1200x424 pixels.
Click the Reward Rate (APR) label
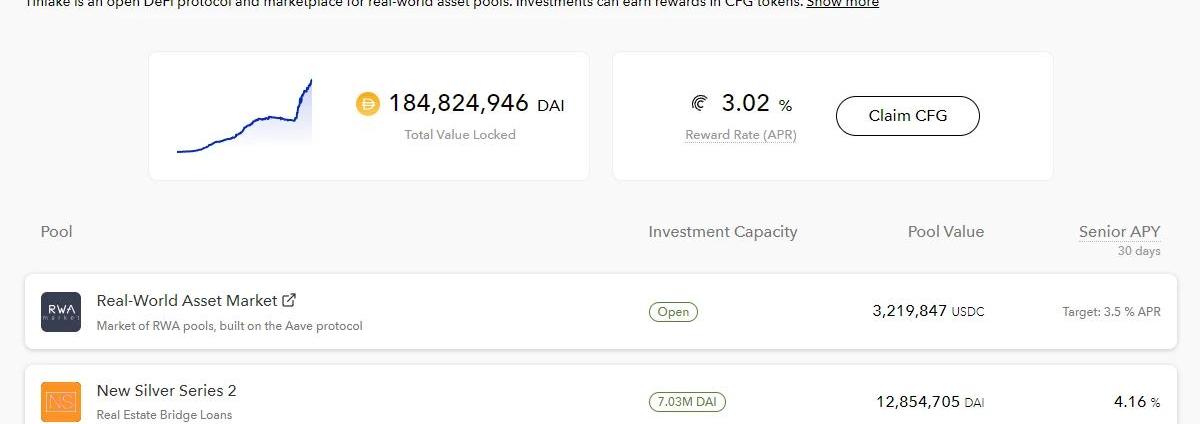740,135
